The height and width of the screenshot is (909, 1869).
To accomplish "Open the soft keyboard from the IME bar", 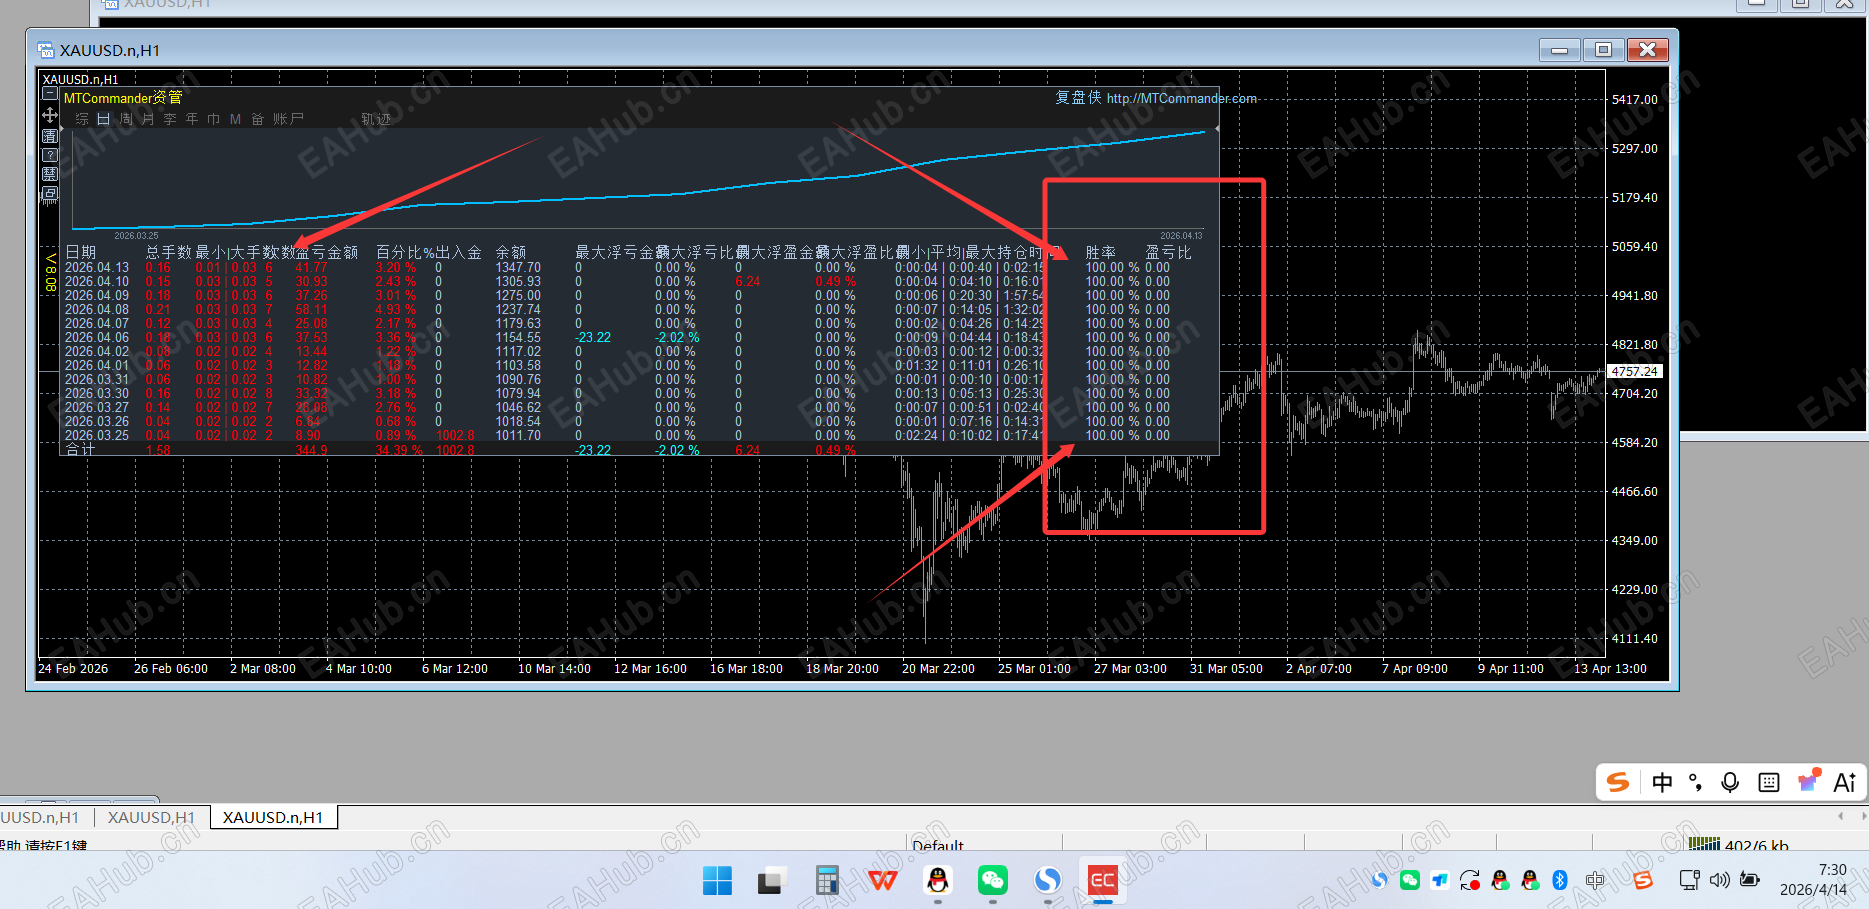I will [x=1769, y=782].
